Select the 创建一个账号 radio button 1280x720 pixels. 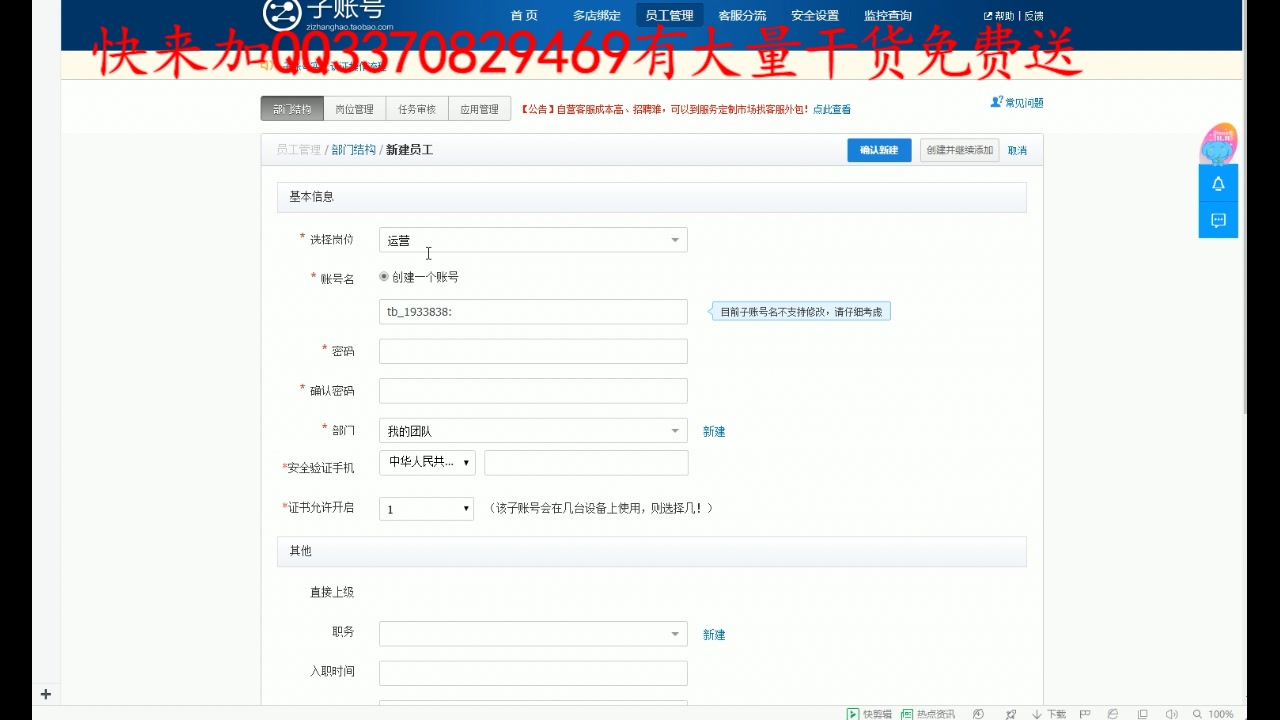click(383, 276)
